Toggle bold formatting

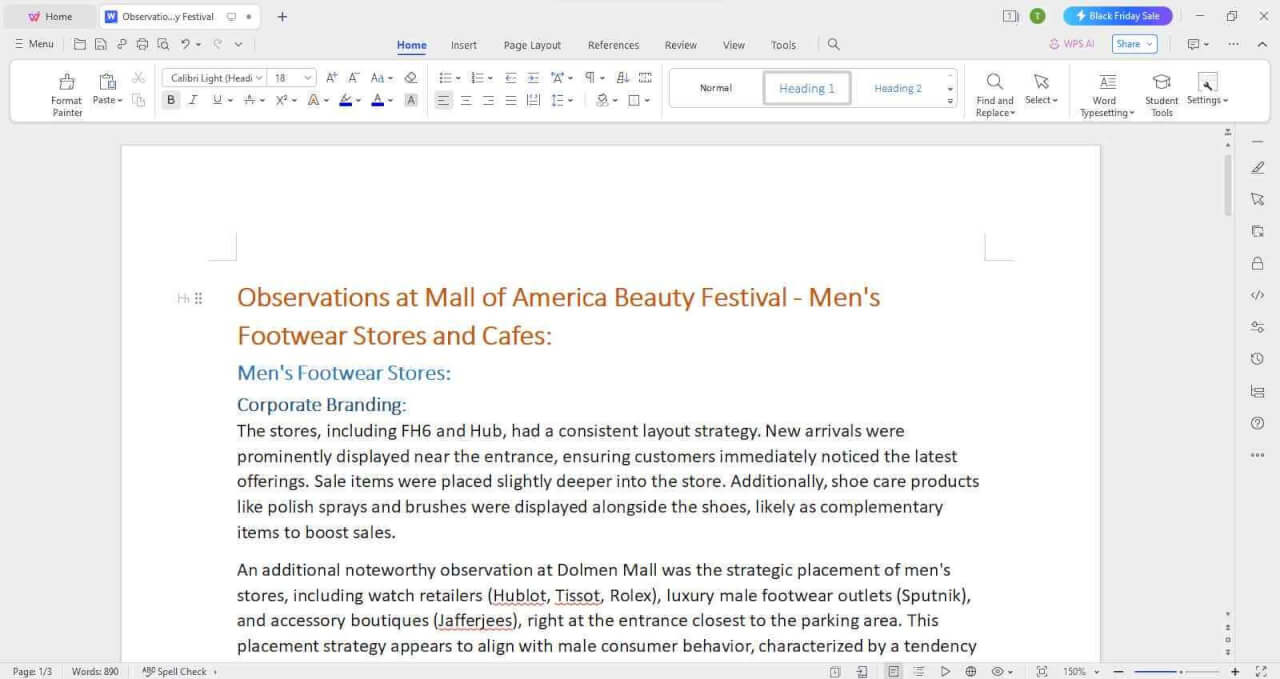(x=170, y=100)
